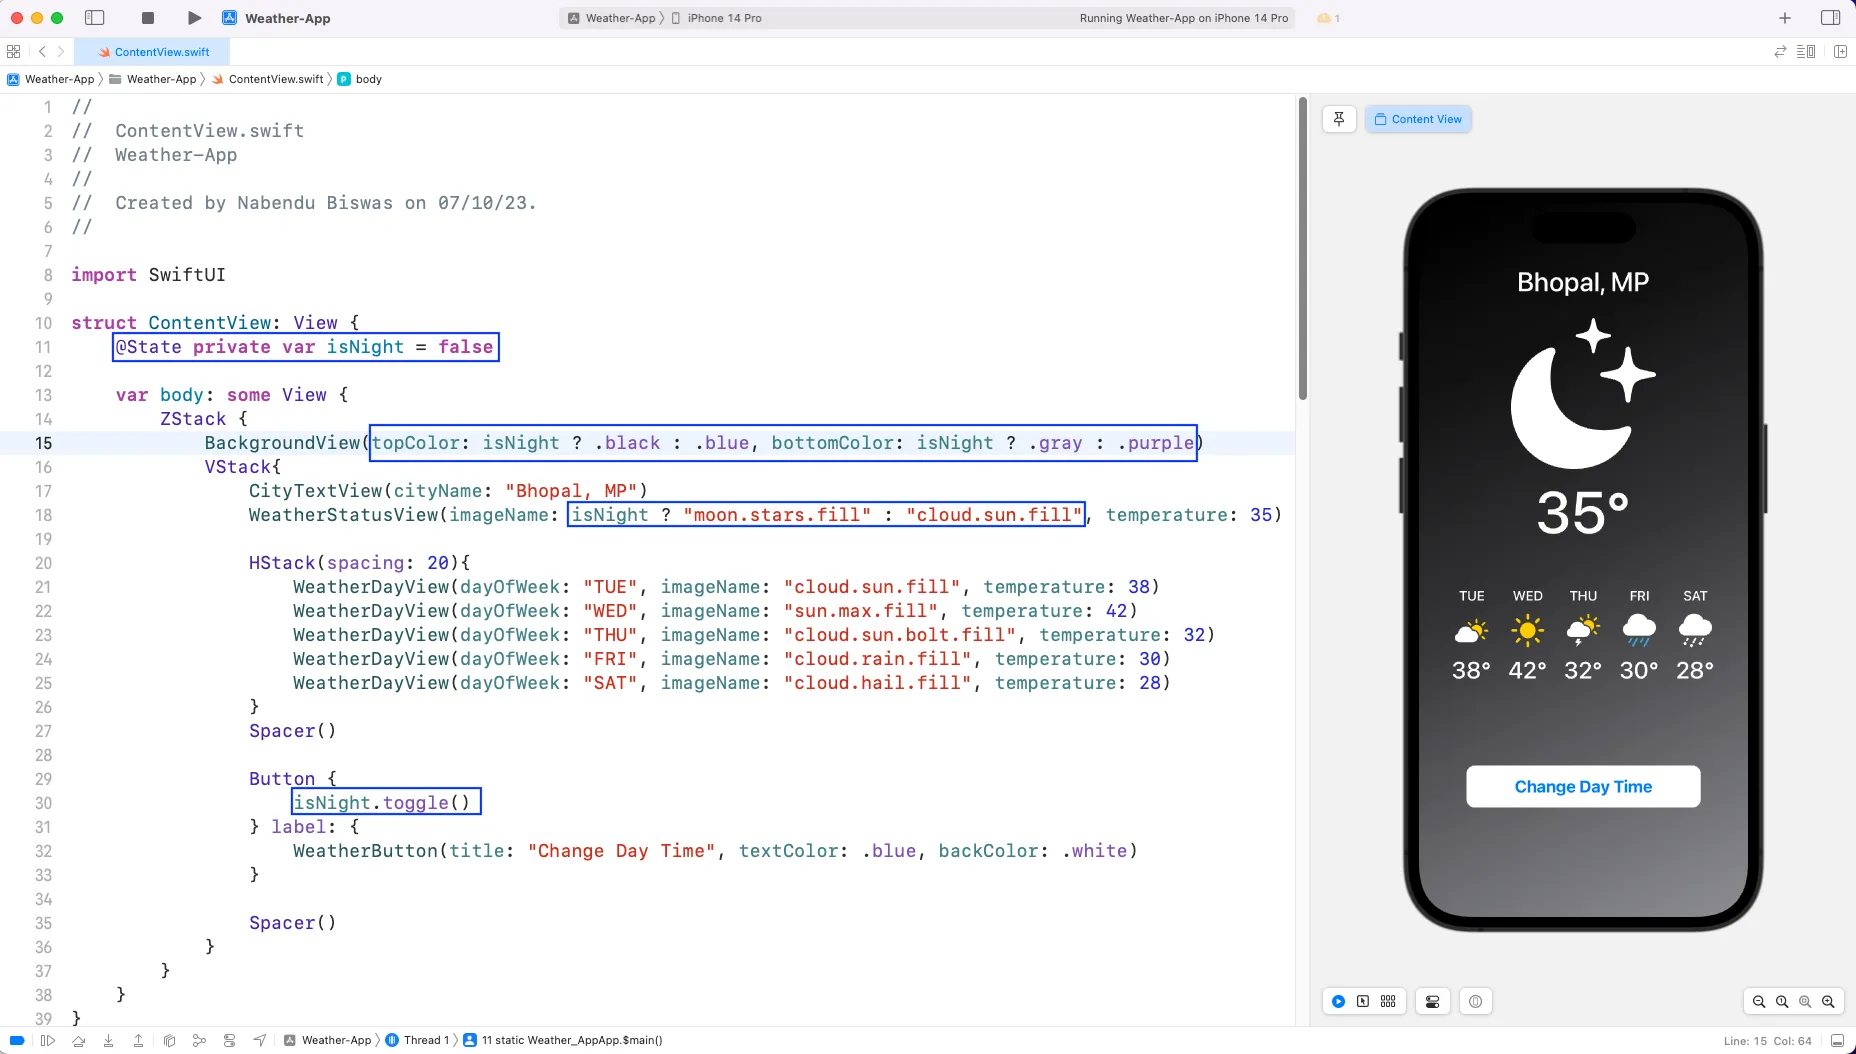The image size is (1856, 1054).
Task: Choose iPhone 14 Pro run destination
Action: (x=716, y=18)
